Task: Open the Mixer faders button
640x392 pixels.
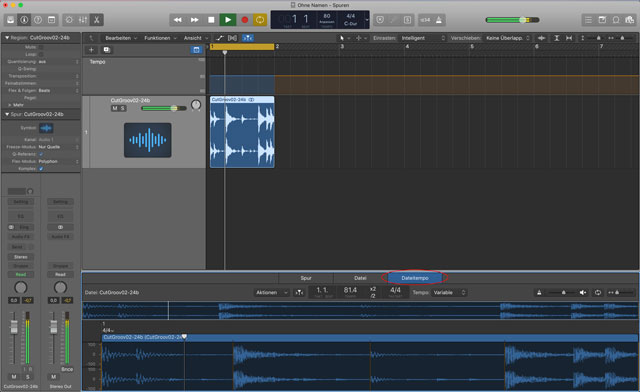Action: pyautogui.click(x=83, y=20)
